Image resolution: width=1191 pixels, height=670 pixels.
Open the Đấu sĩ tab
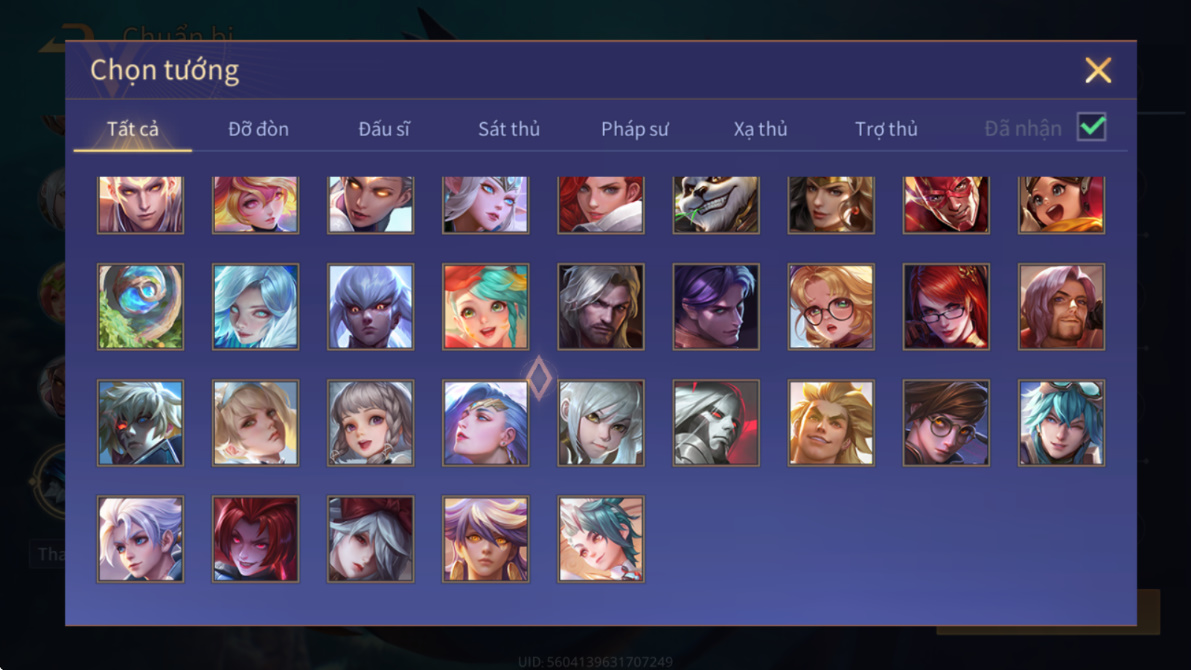point(384,129)
